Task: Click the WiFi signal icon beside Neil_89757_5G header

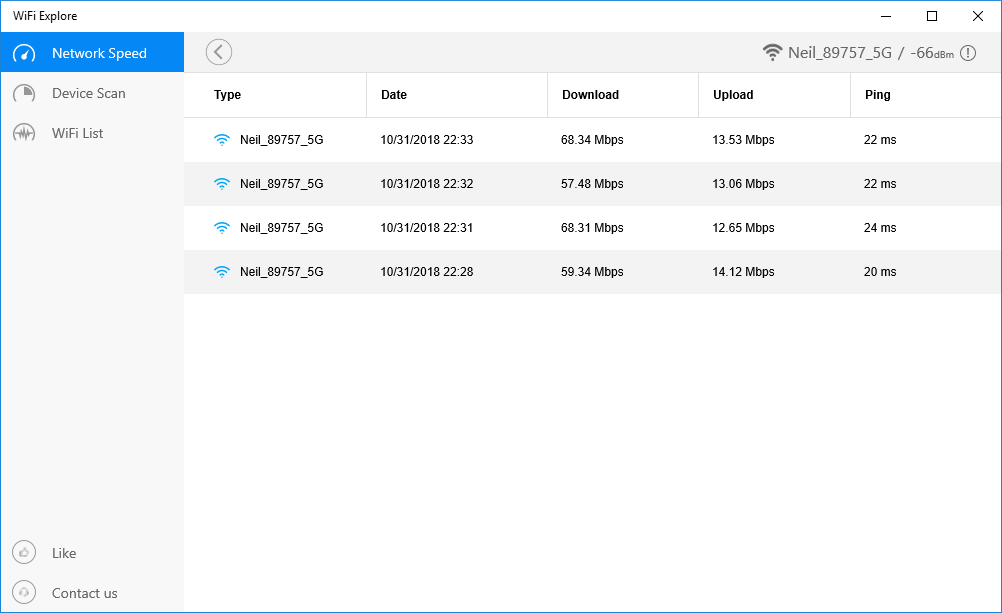Action: pos(772,52)
